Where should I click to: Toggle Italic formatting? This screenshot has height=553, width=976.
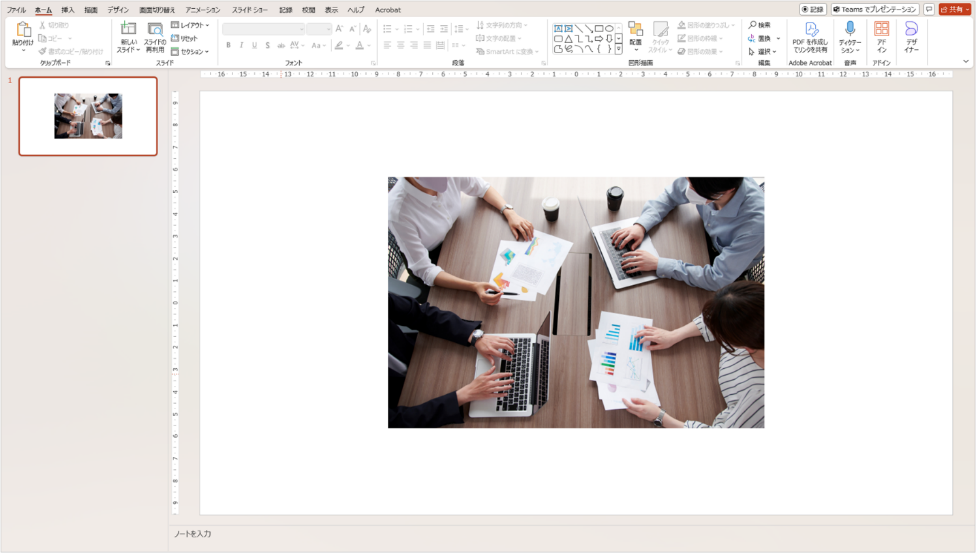point(242,45)
